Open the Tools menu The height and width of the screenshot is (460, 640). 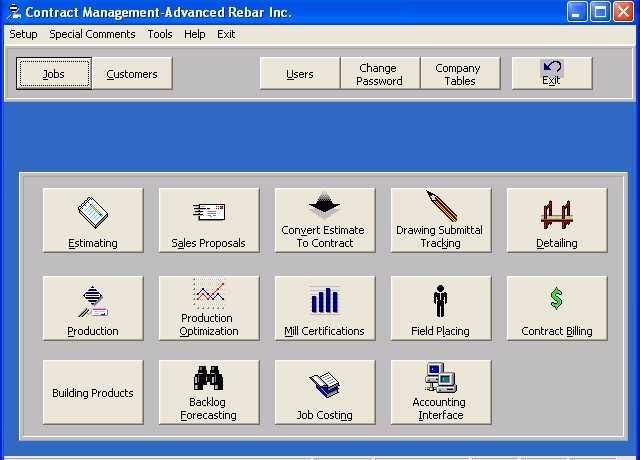[x=160, y=34]
